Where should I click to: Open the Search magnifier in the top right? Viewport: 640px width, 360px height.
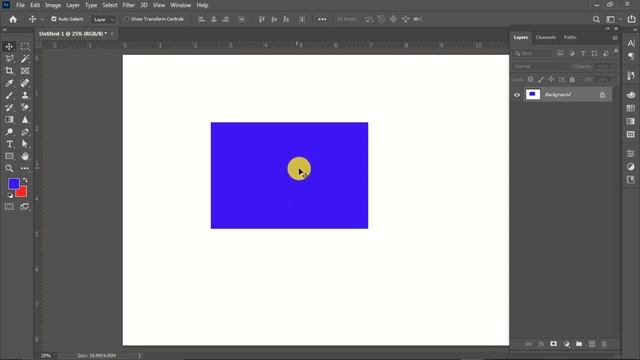coord(596,19)
